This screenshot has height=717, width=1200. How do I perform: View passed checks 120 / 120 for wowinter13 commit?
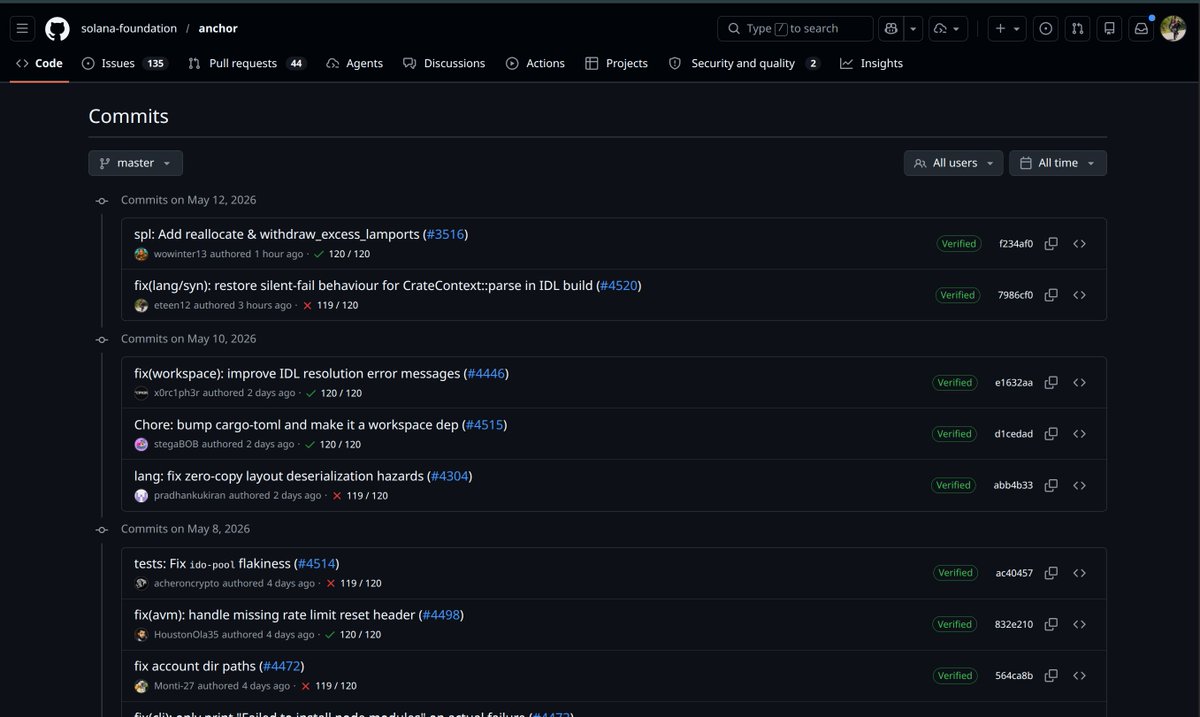341,254
